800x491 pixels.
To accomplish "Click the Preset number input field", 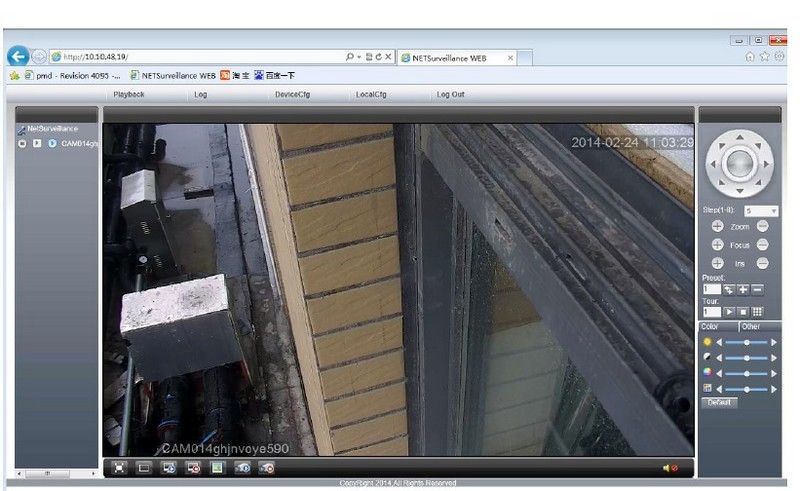I will click(712, 289).
